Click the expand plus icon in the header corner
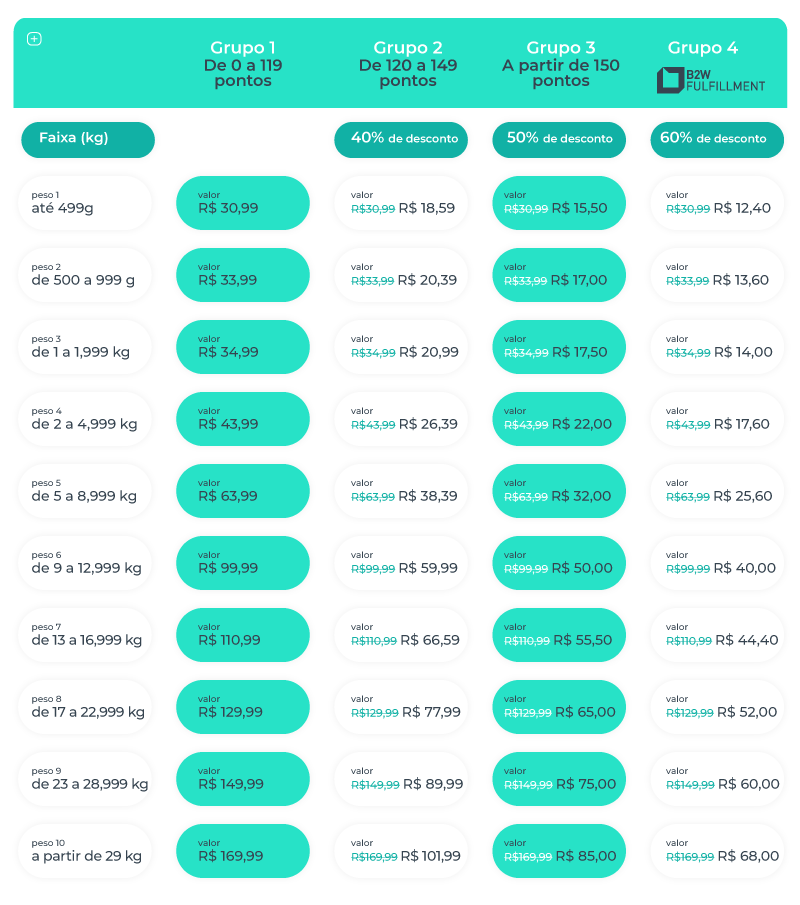This screenshot has width=800, height=905. [x=34, y=39]
